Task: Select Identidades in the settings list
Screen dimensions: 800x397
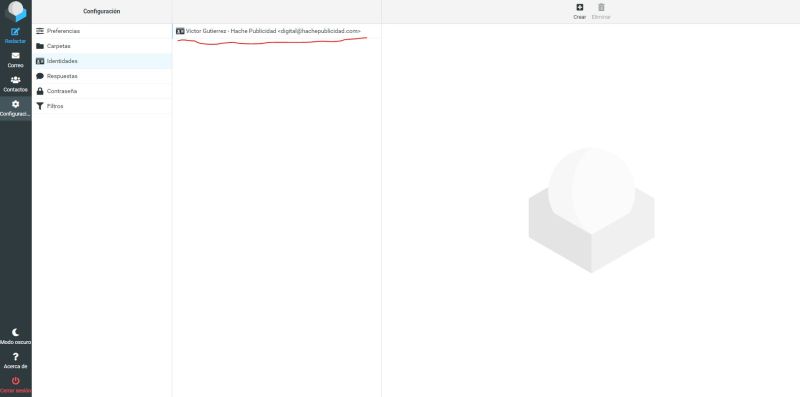Action: click(x=102, y=61)
